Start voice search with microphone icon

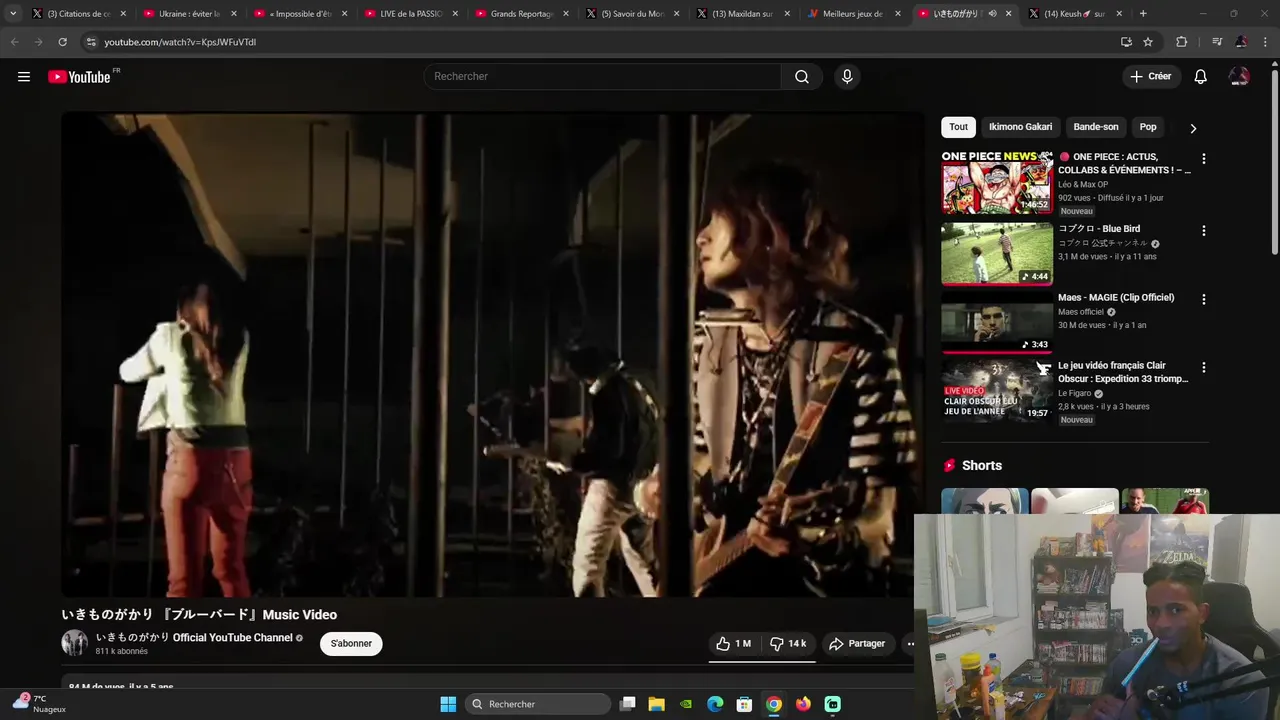pos(847,77)
